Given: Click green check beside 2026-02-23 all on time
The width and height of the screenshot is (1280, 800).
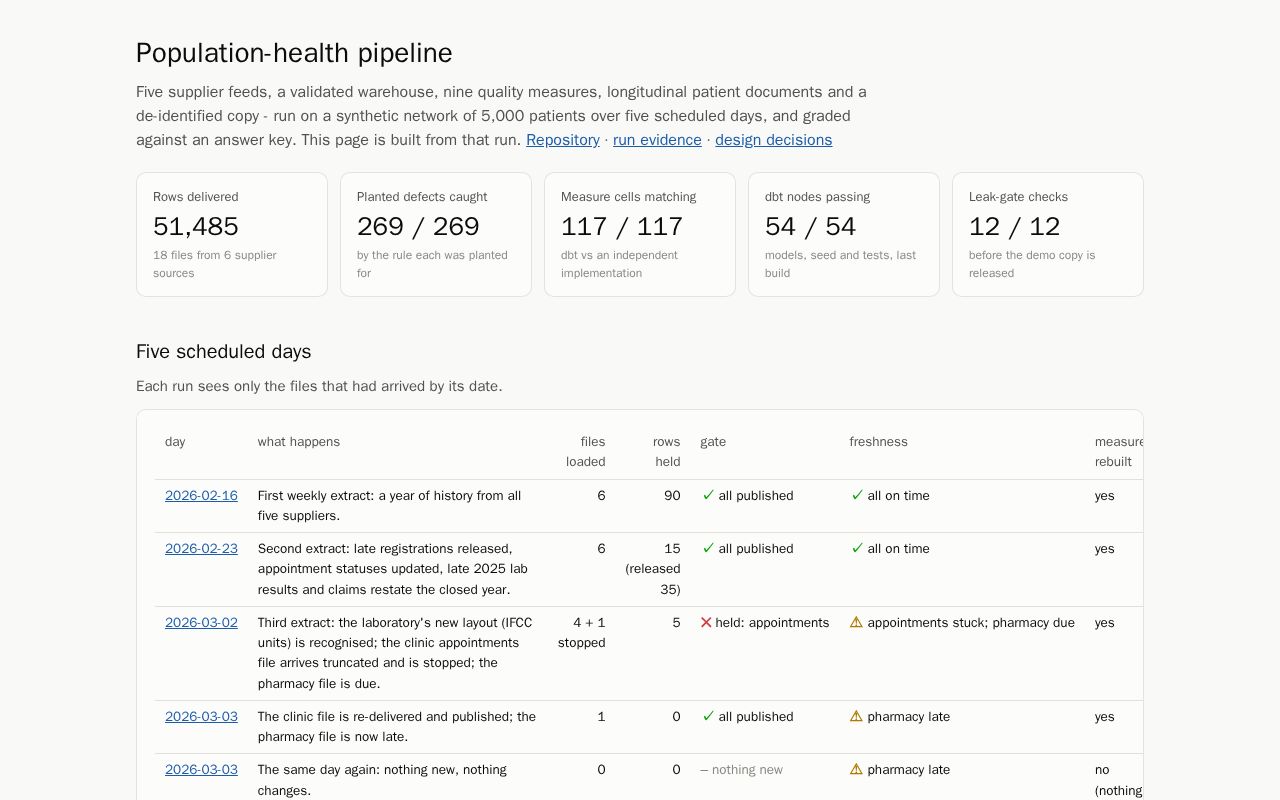Looking at the screenshot, I should pos(857,548).
